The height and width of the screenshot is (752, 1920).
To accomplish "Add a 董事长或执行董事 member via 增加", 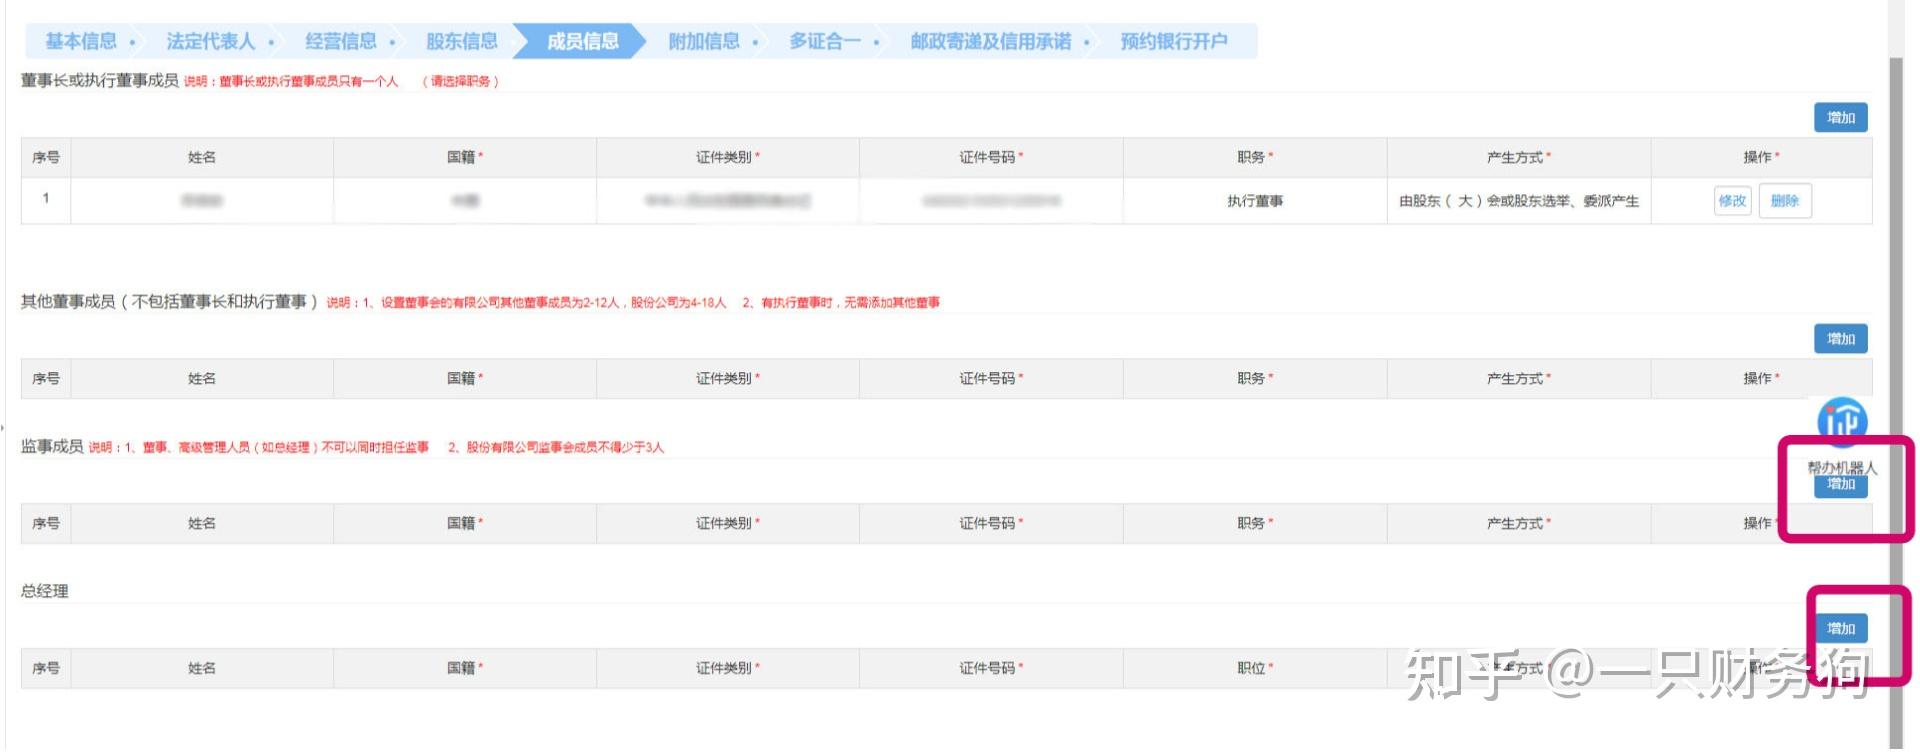I will point(1841,118).
